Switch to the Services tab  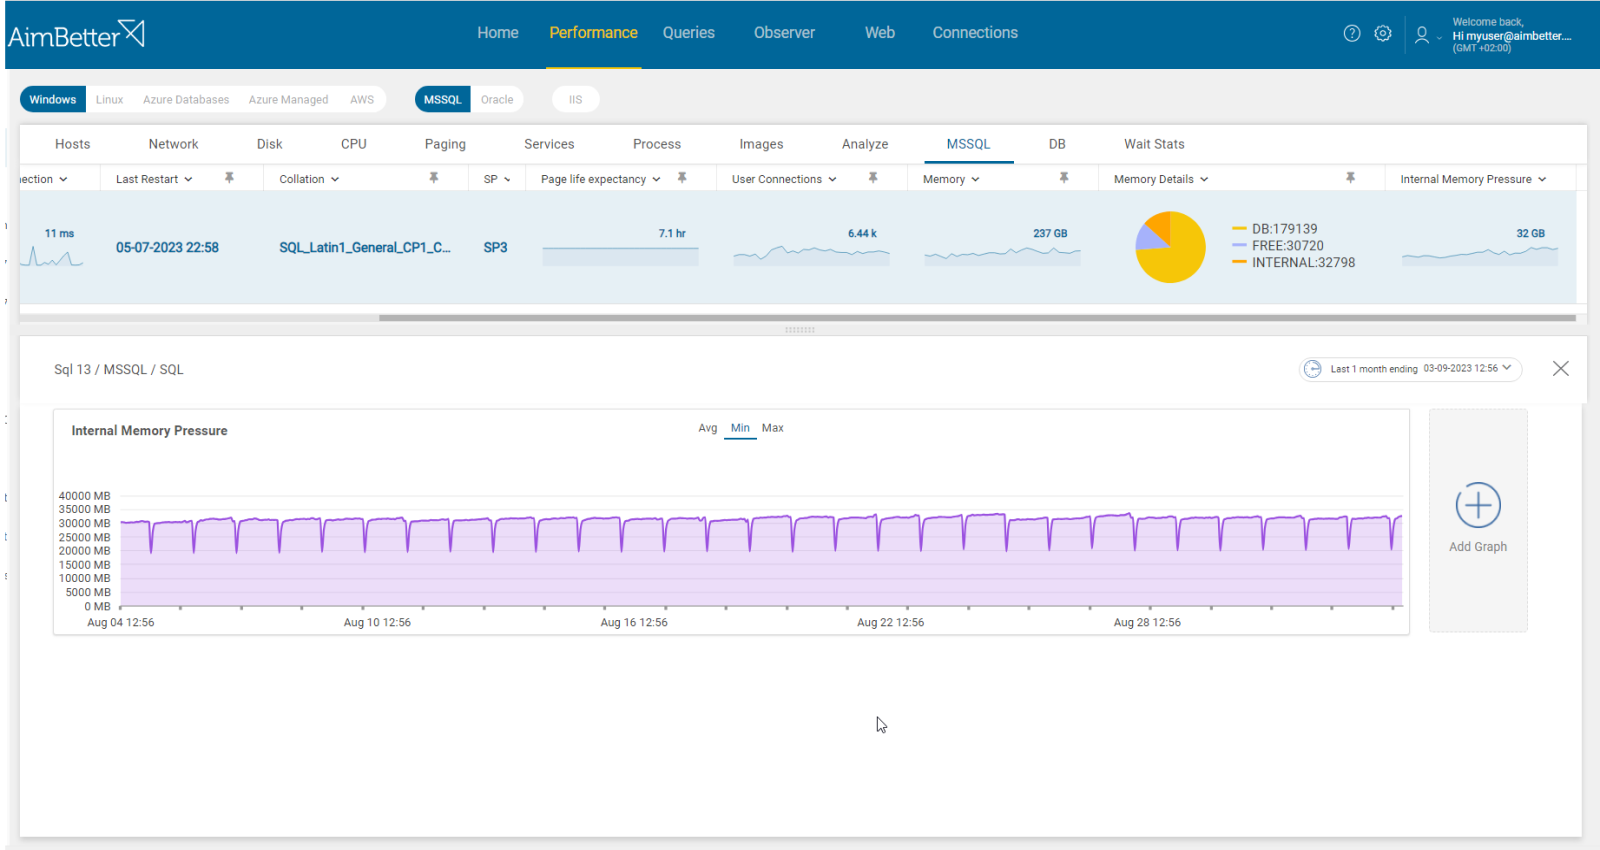pyautogui.click(x=549, y=144)
